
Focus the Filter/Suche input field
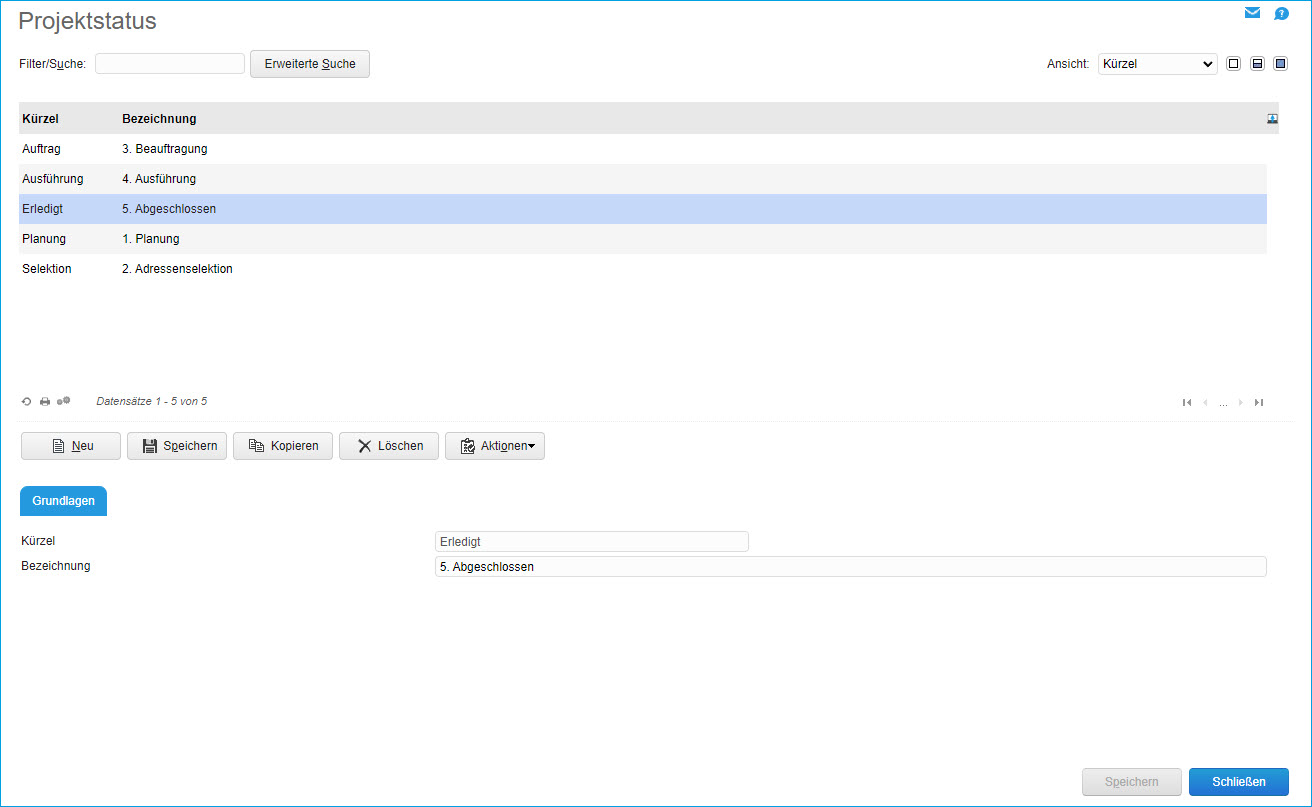(x=170, y=64)
